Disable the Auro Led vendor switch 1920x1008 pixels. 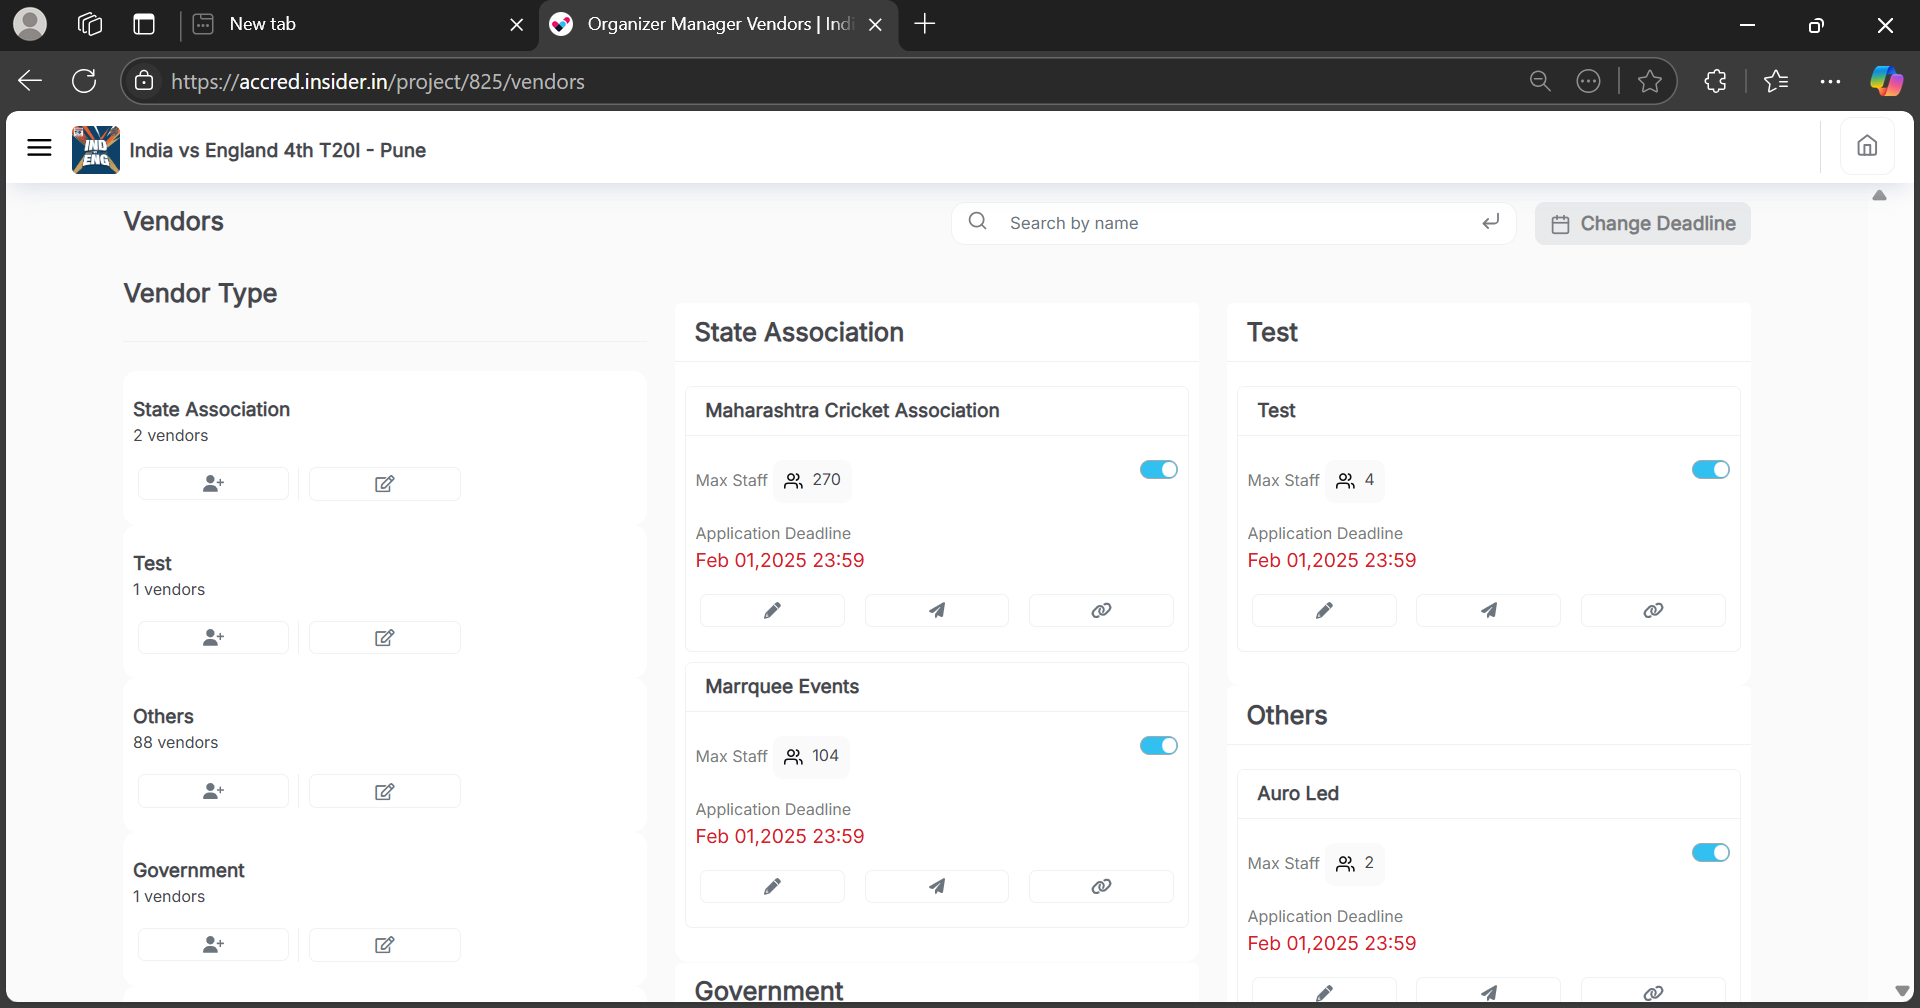coord(1710,853)
